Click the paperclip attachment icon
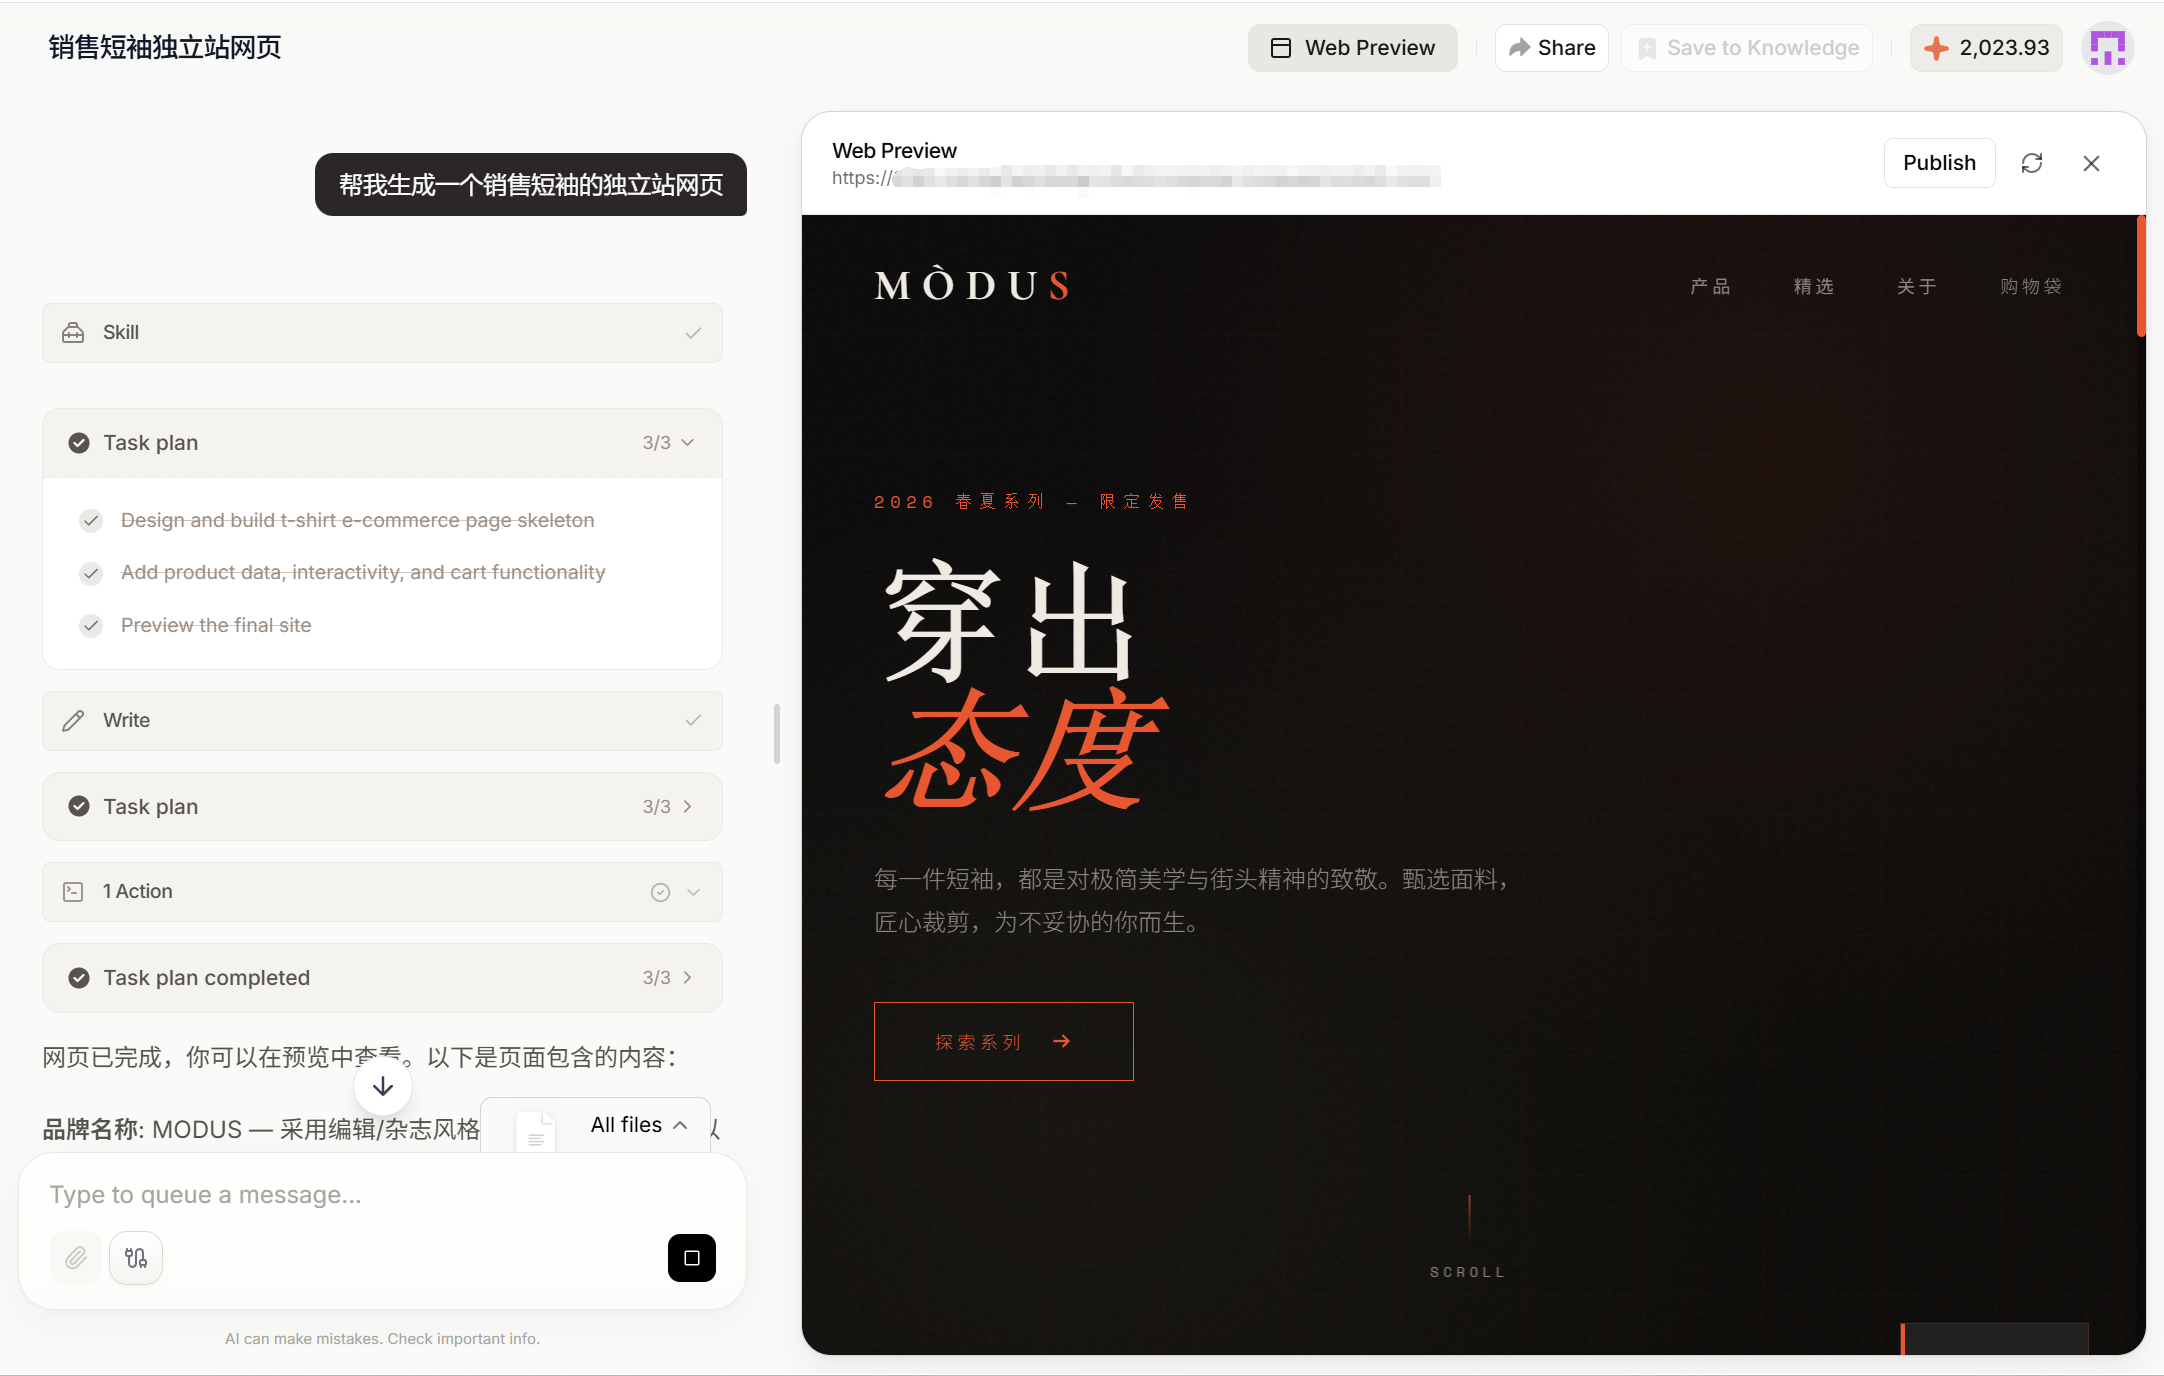 [x=75, y=1258]
